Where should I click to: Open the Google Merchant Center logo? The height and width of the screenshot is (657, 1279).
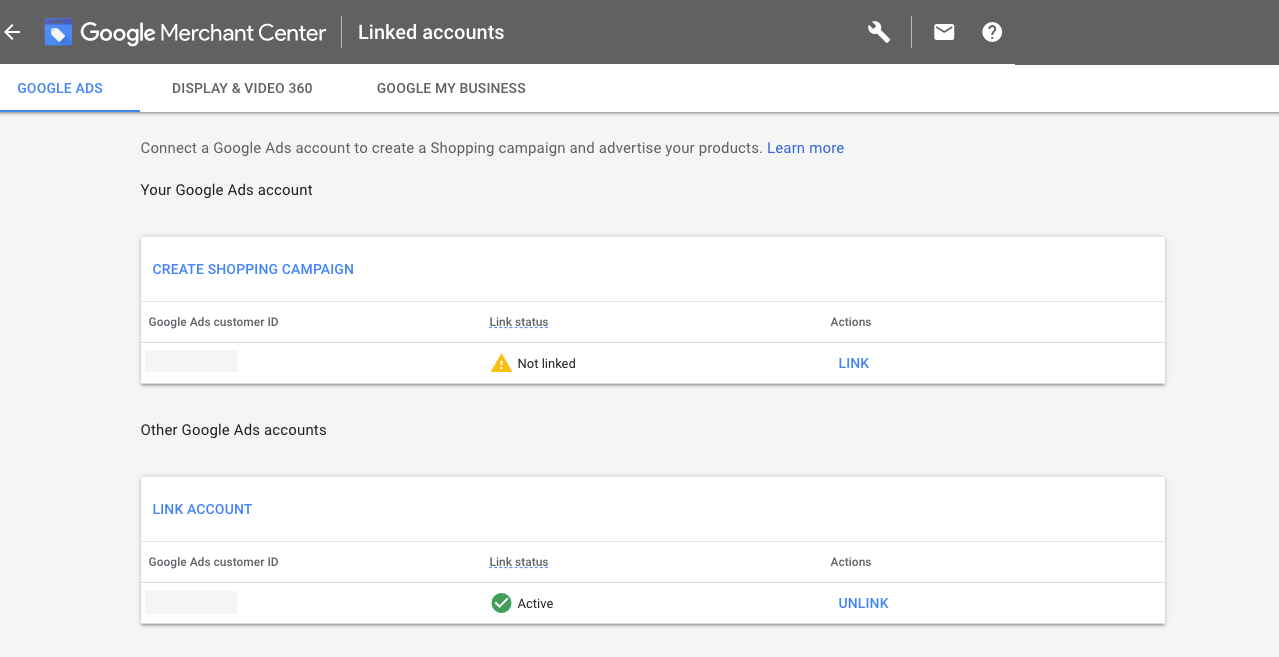(185, 32)
